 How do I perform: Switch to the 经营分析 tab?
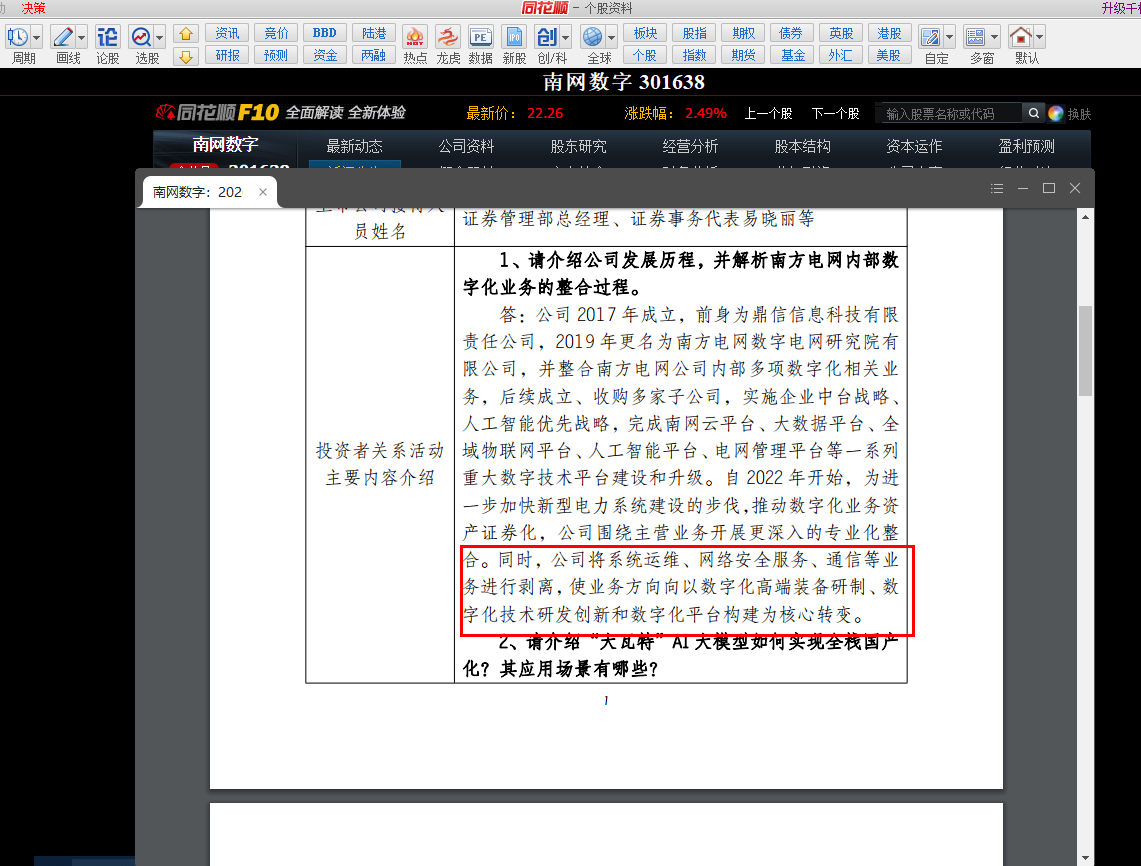click(x=691, y=146)
